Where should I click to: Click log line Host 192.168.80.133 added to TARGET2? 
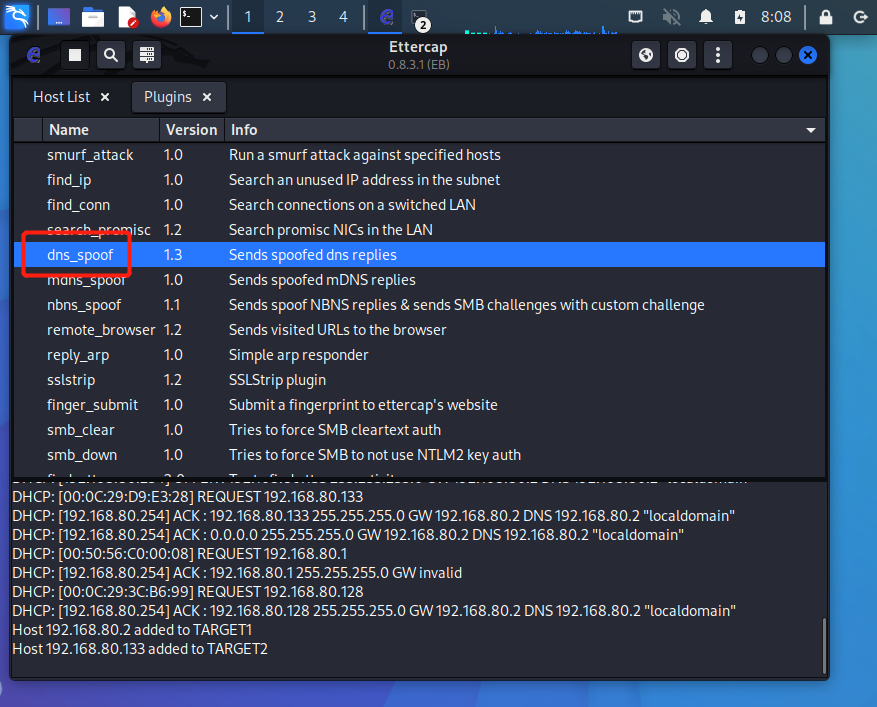point(140,649)
